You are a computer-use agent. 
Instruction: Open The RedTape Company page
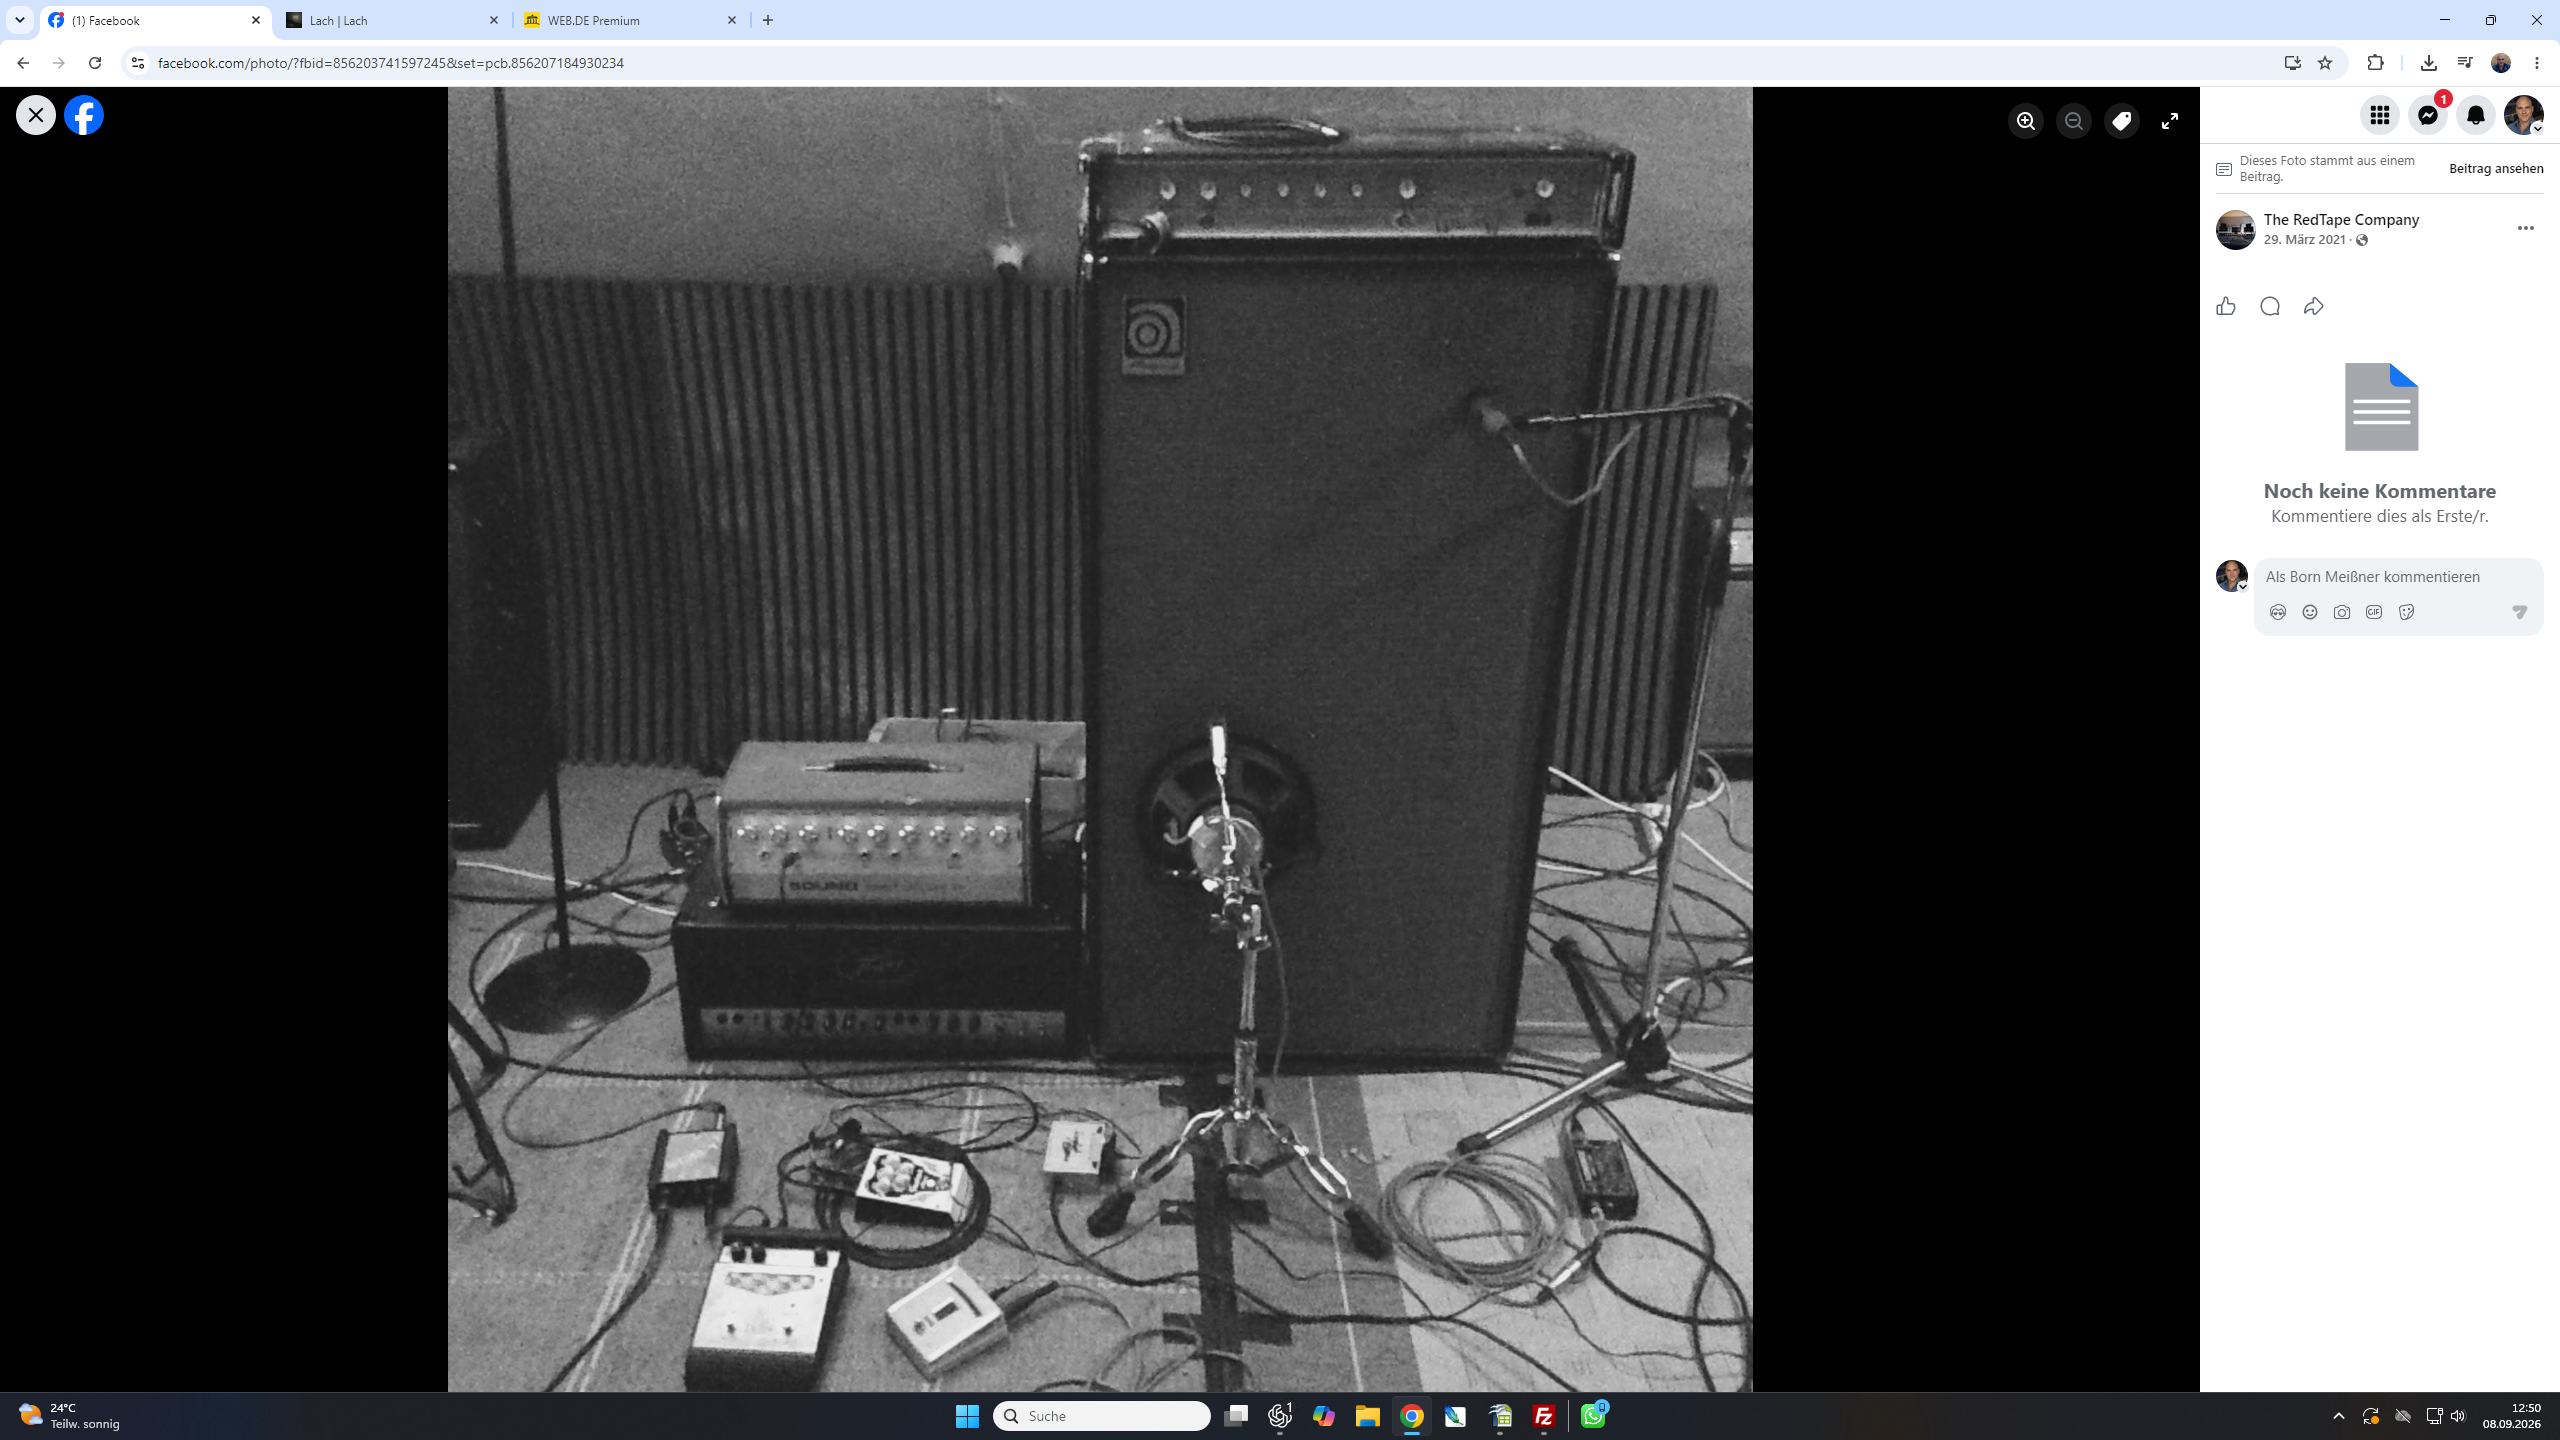pos(2341,219)
